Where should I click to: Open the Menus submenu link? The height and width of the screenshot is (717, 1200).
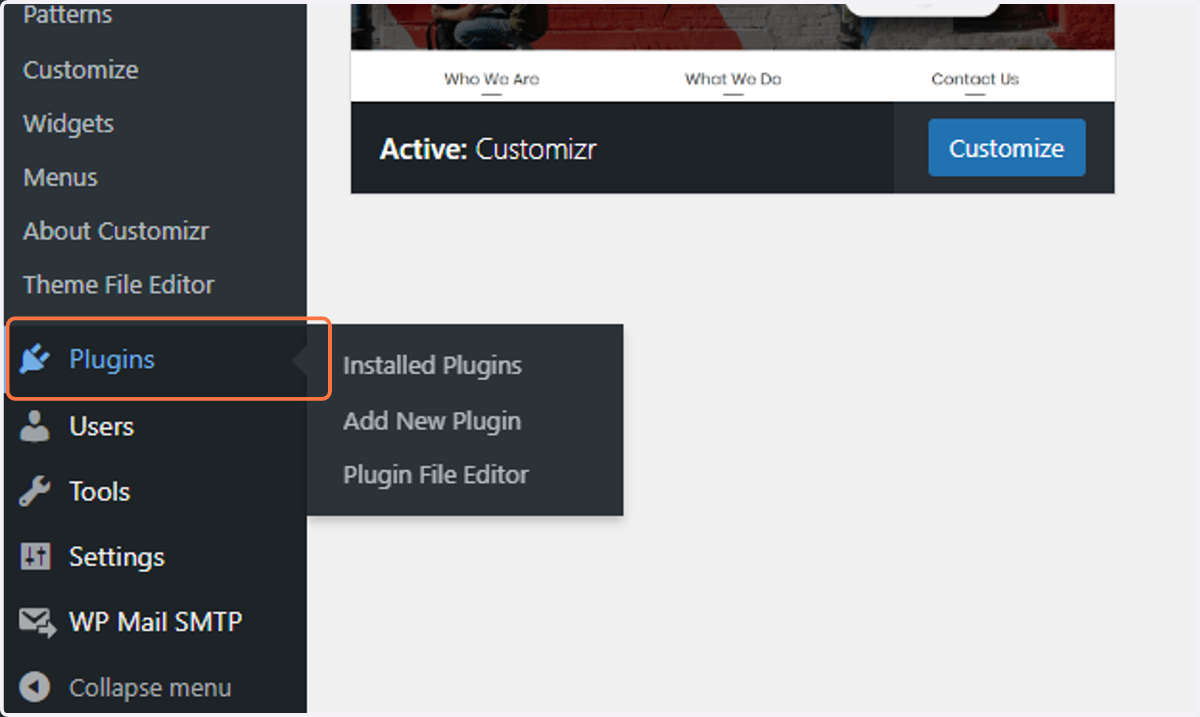(60, 177)
